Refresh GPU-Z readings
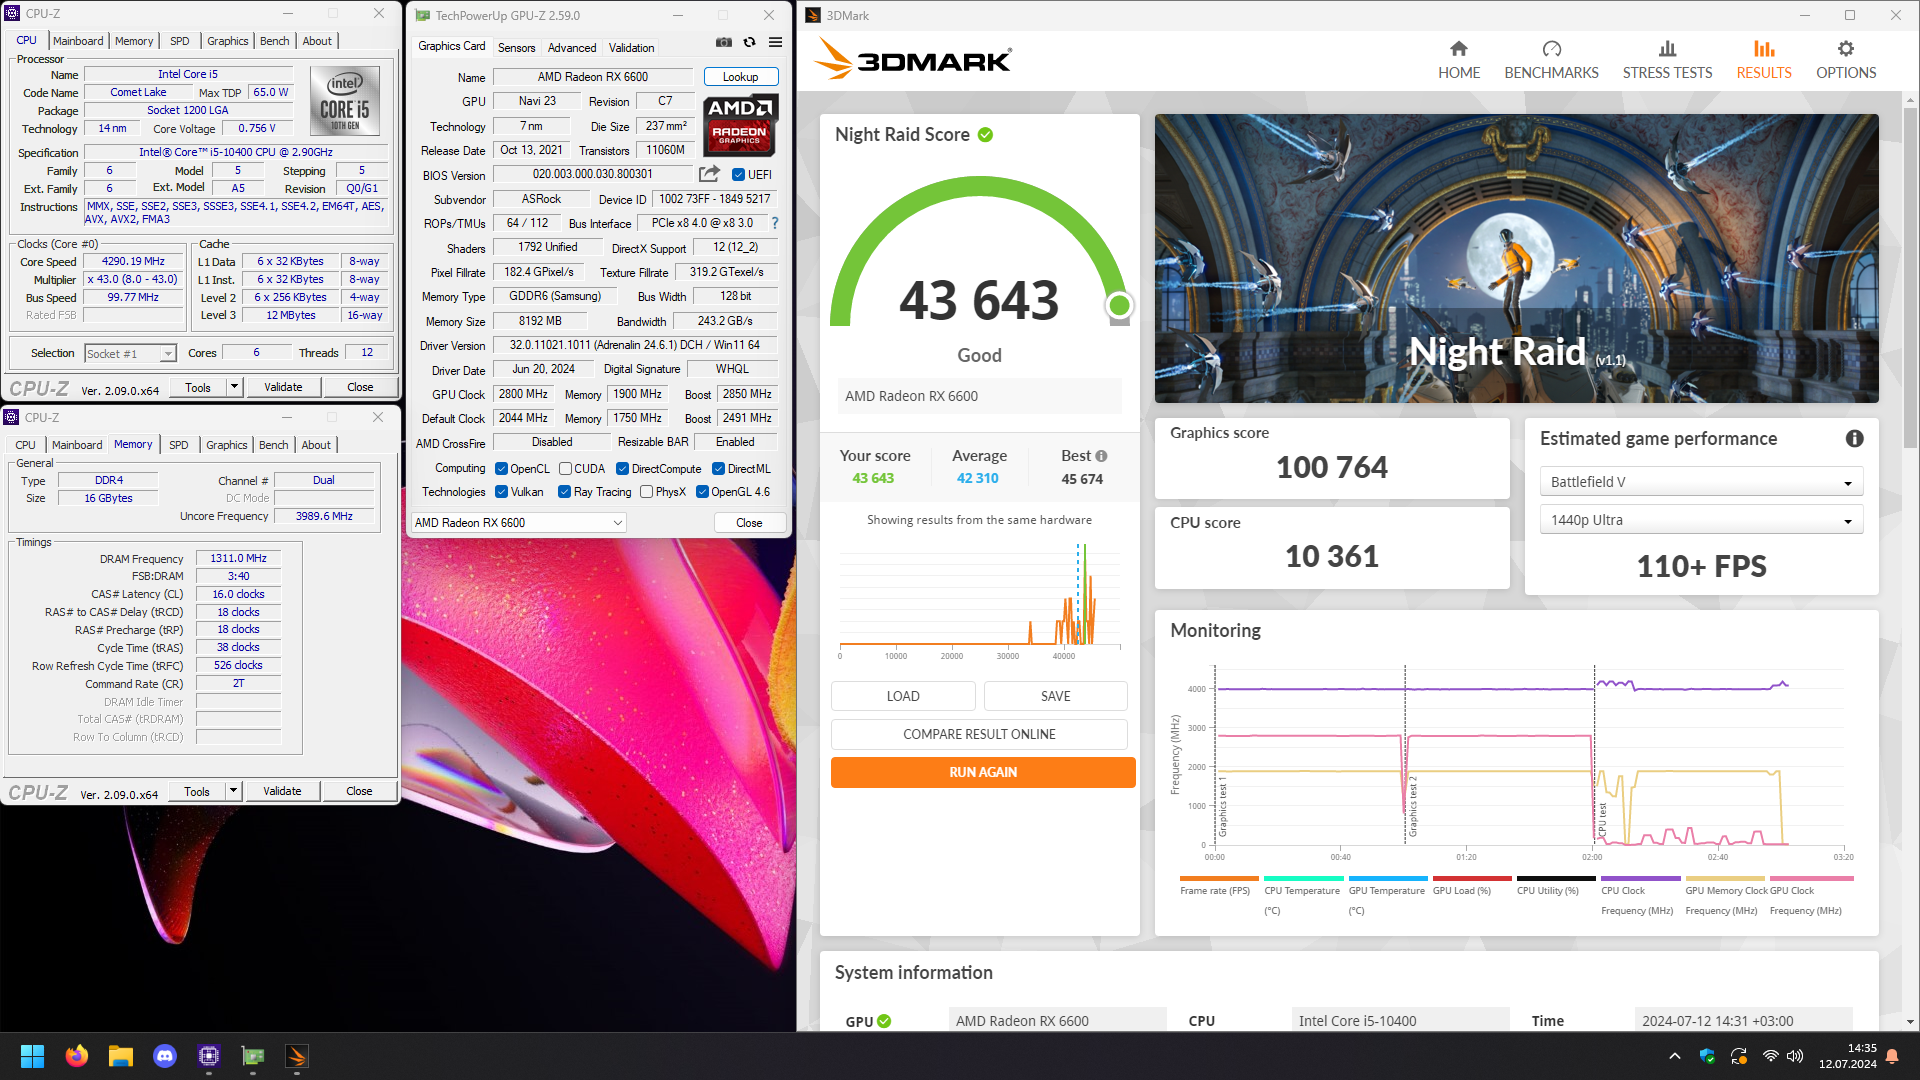The image size is (1920, 1080). click(749, 42)
